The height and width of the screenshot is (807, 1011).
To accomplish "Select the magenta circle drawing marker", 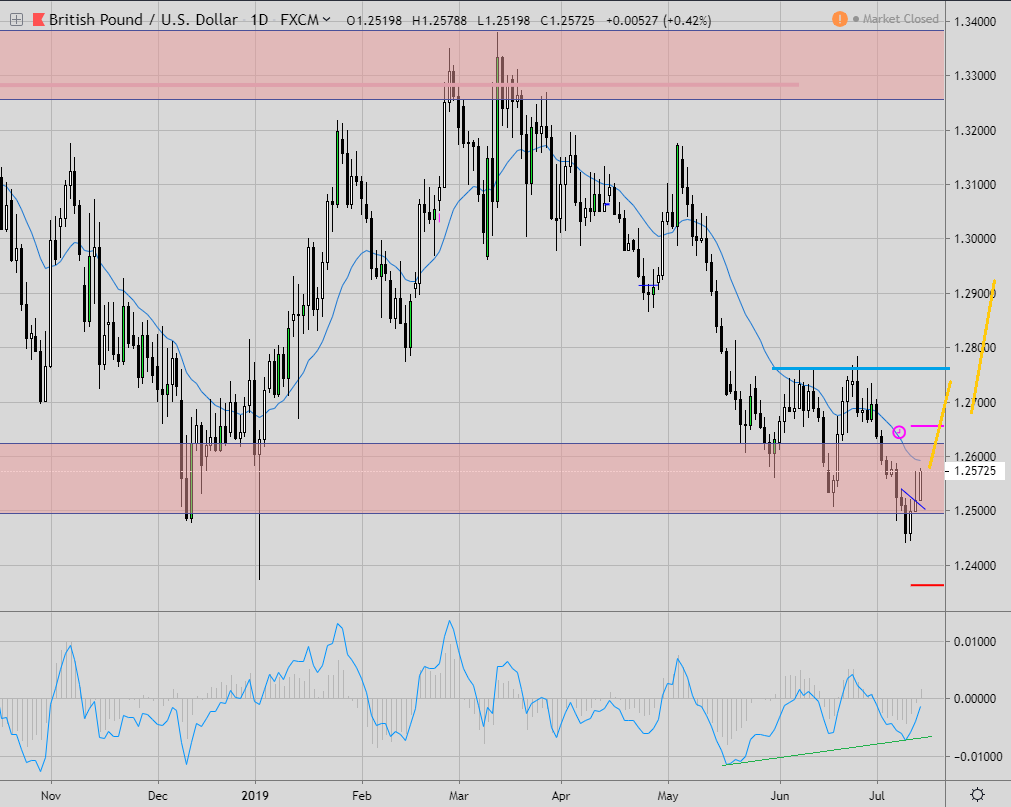I will tap(899, 432).
